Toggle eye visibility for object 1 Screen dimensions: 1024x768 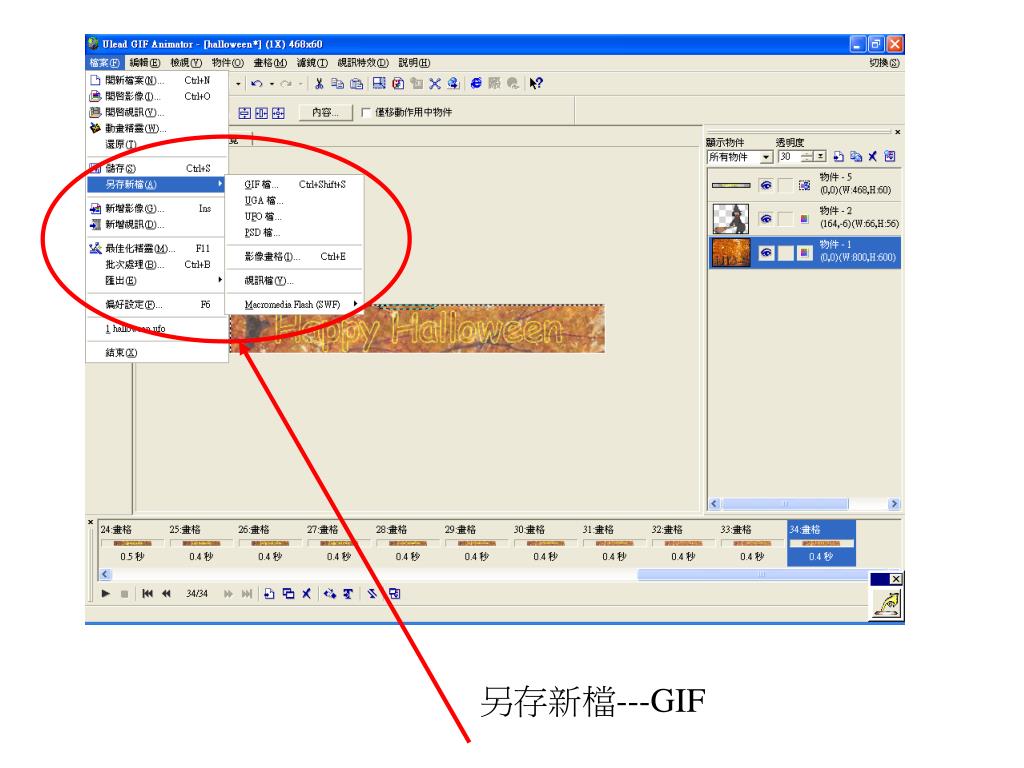[766, 252]
